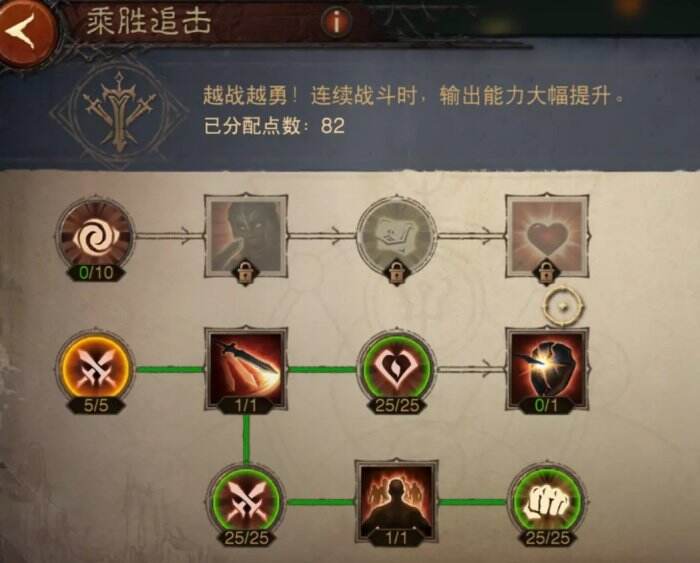Select the green crossed swords 25/25 node
The image size is (700, 563).
click(246, 503)
